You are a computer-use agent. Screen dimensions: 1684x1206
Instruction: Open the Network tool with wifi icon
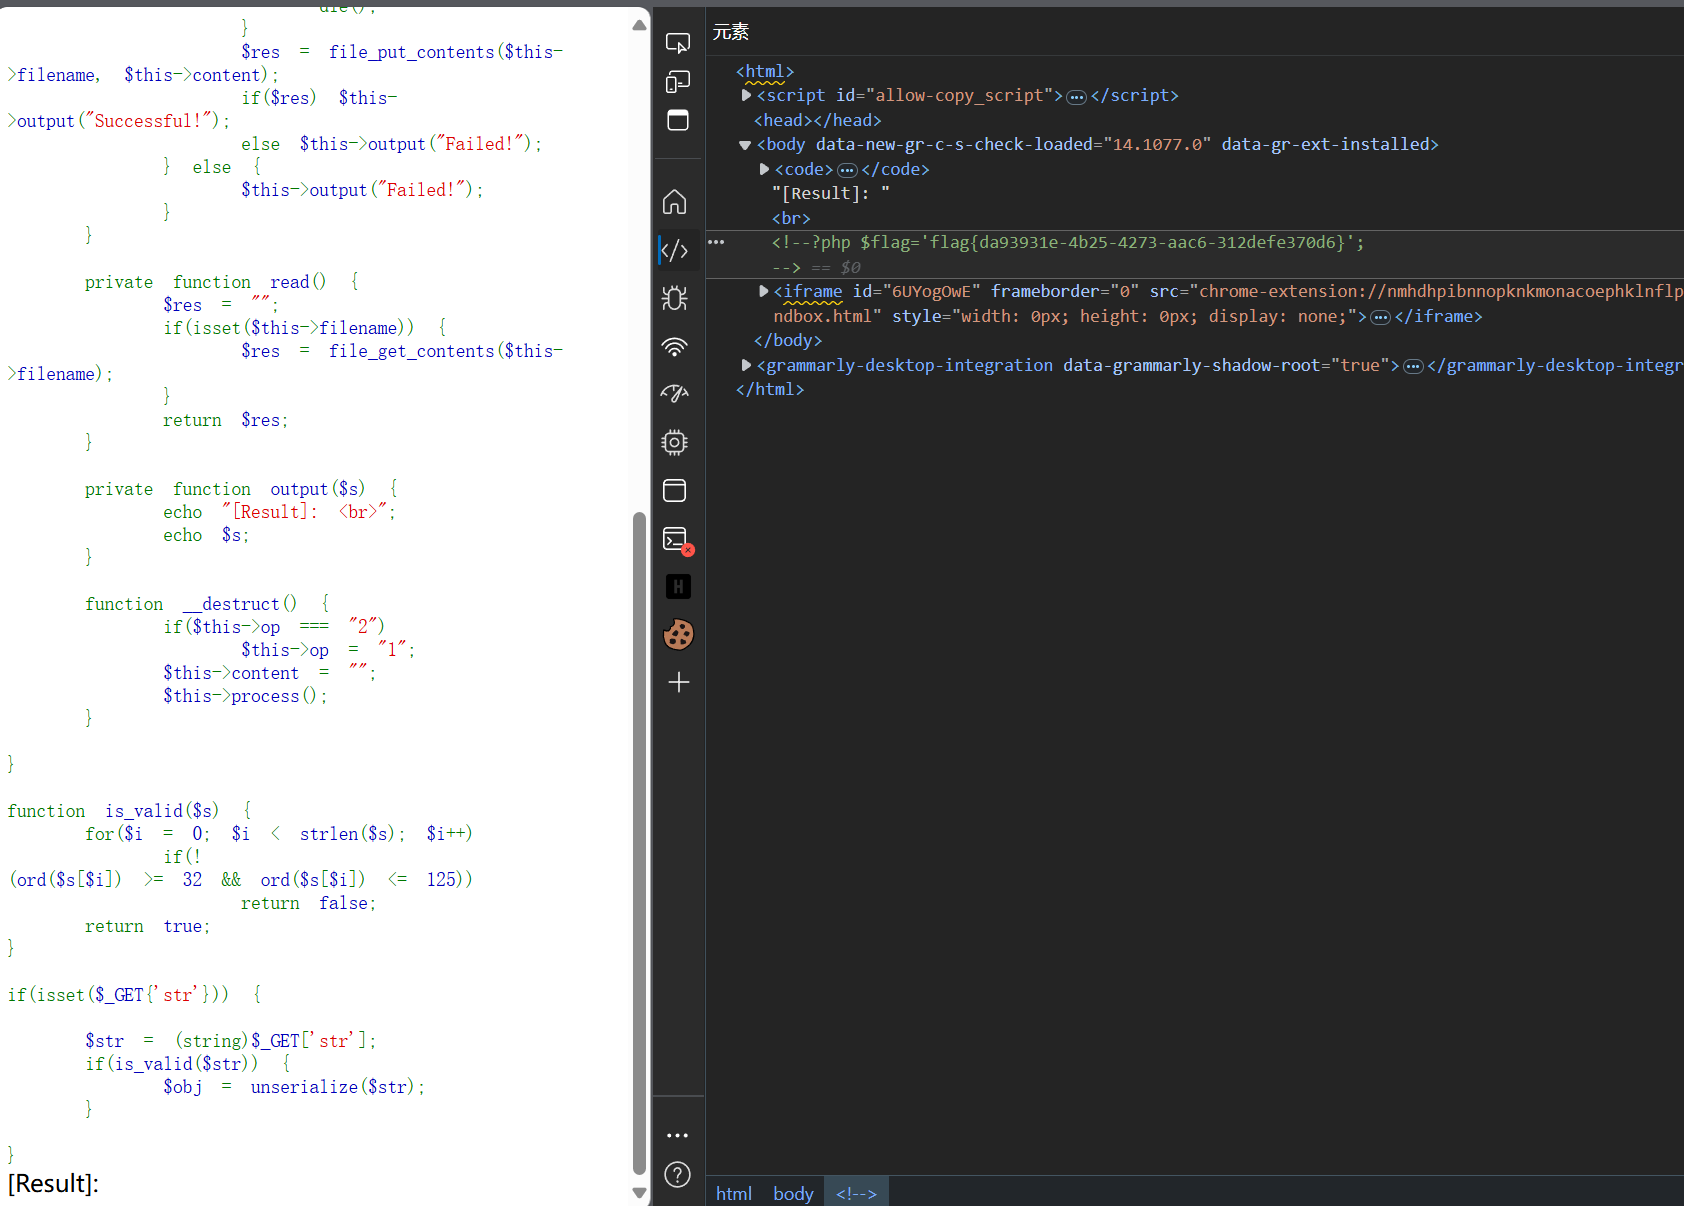coord(675,347)
